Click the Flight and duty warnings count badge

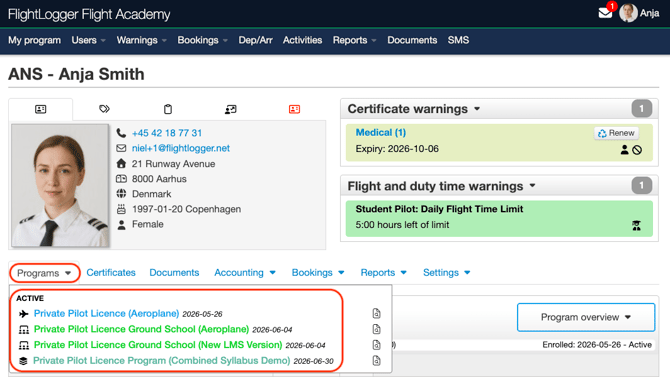(641, 186)
